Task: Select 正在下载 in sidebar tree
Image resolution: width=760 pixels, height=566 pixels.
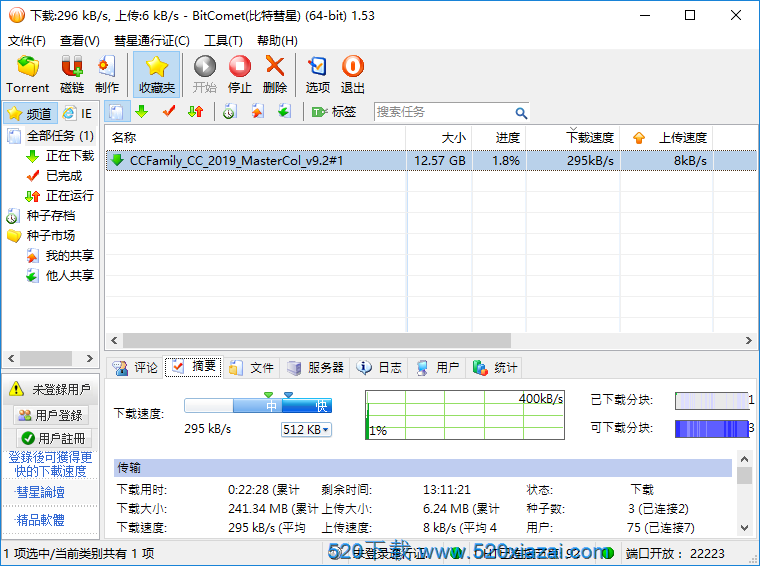Action: click(x=60, y=156)
